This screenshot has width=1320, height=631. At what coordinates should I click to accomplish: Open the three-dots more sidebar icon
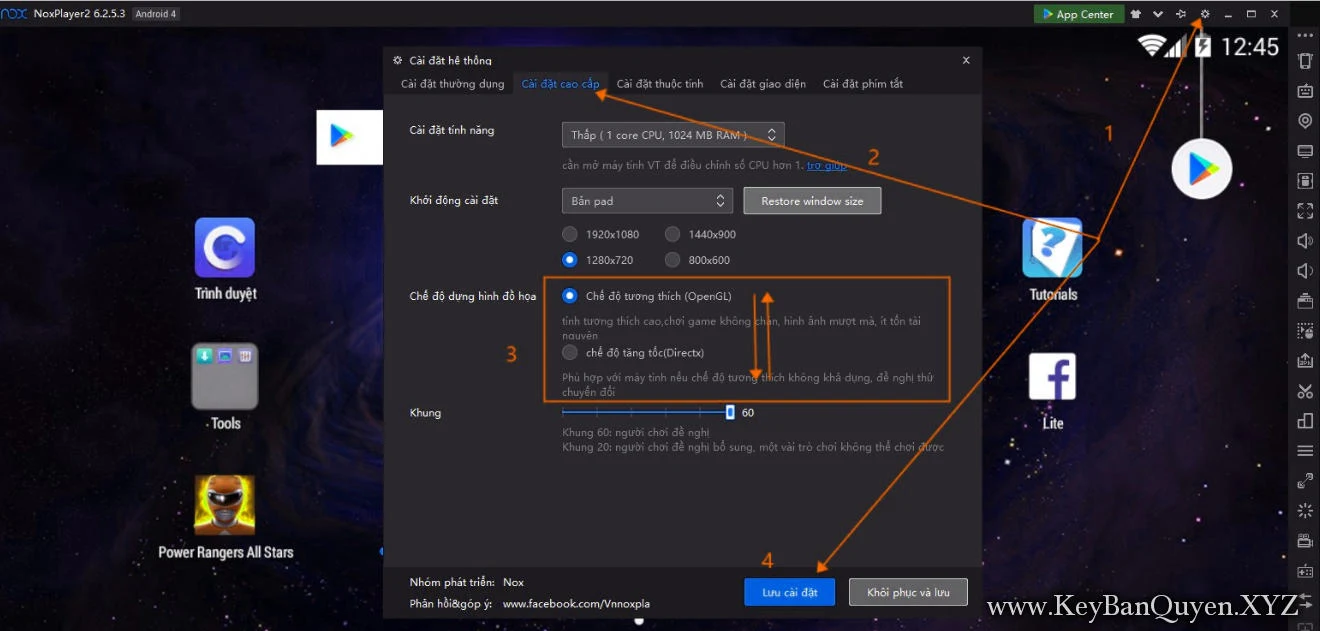(1305, 34)
